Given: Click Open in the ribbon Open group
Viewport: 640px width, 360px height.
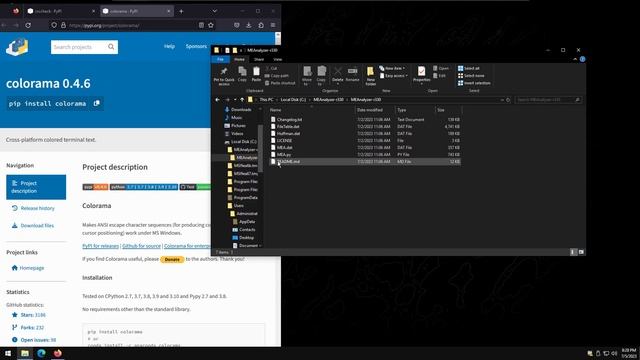Looking at the screenshot, I should [x=441, y=68].
